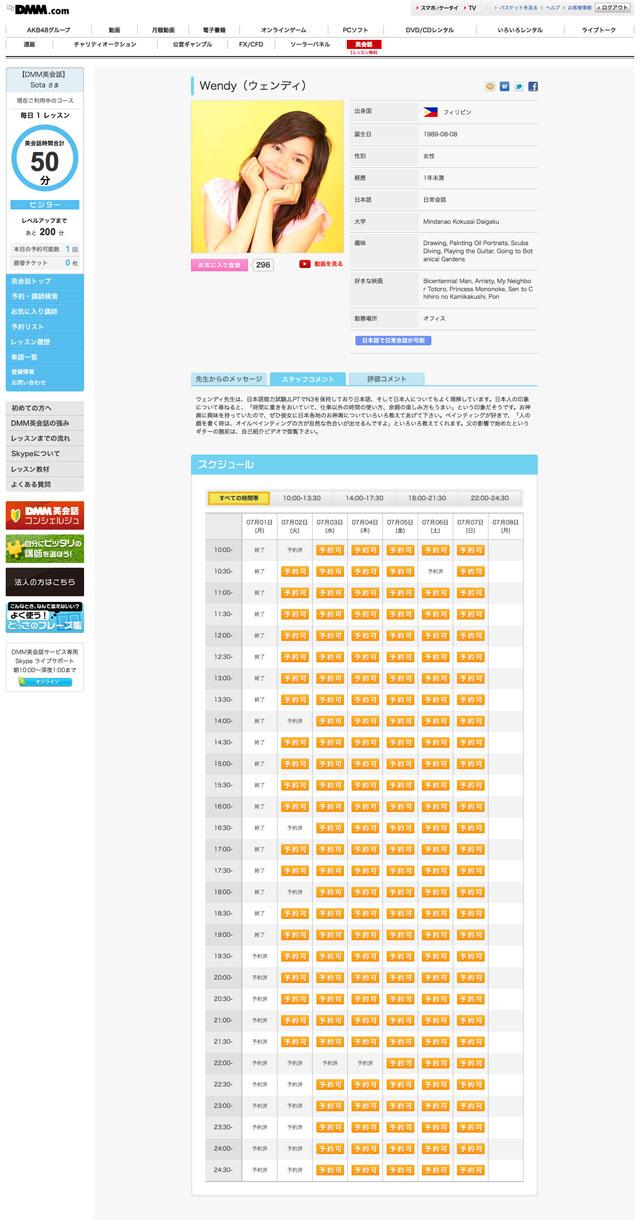This screenshot has height=1220, width=640.
Task: Click スマホ/ケータイ link in header
Action: tap(440, 7)
